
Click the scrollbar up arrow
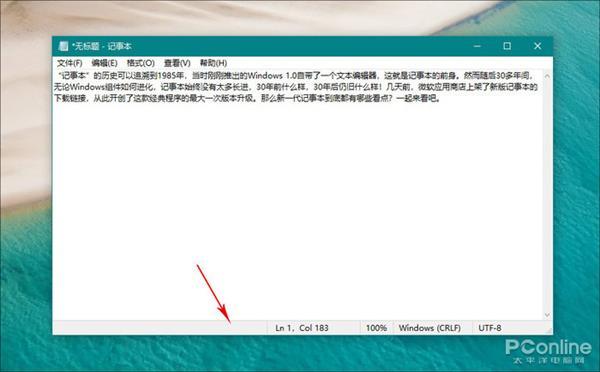547,76
